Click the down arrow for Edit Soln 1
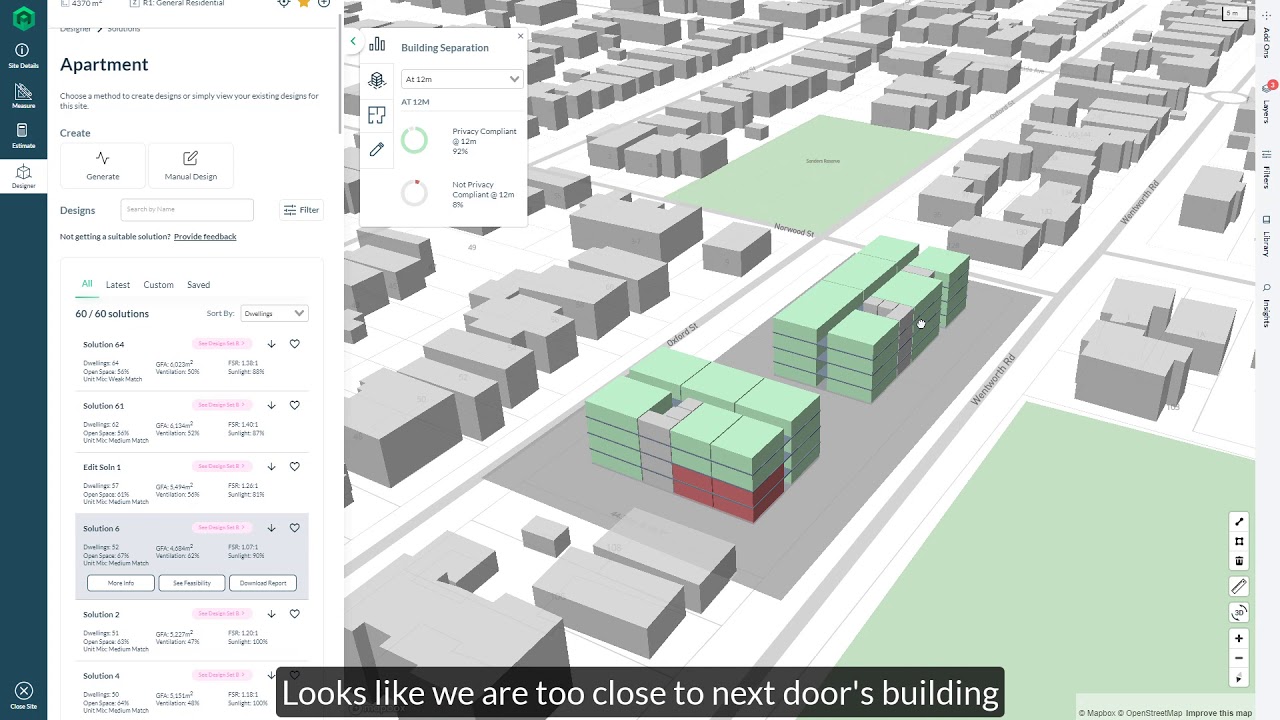1280x720 pixels. (271, 466)
